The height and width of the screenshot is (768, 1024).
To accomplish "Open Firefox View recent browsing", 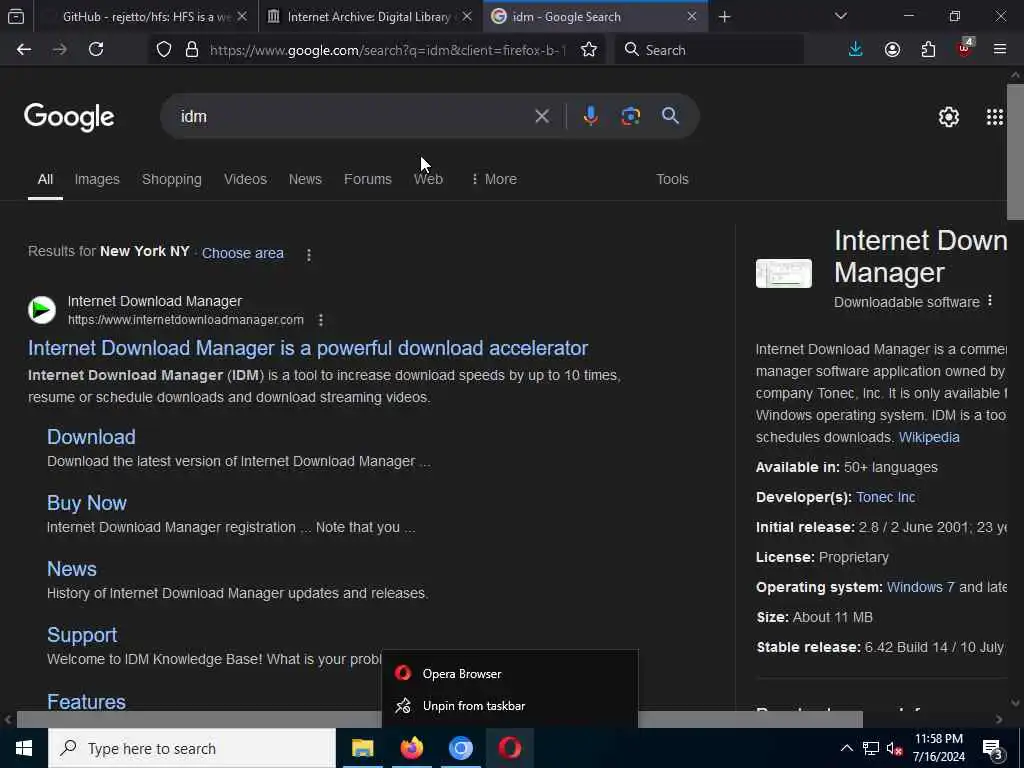I will pyautogui.click(x=16, y=17).
